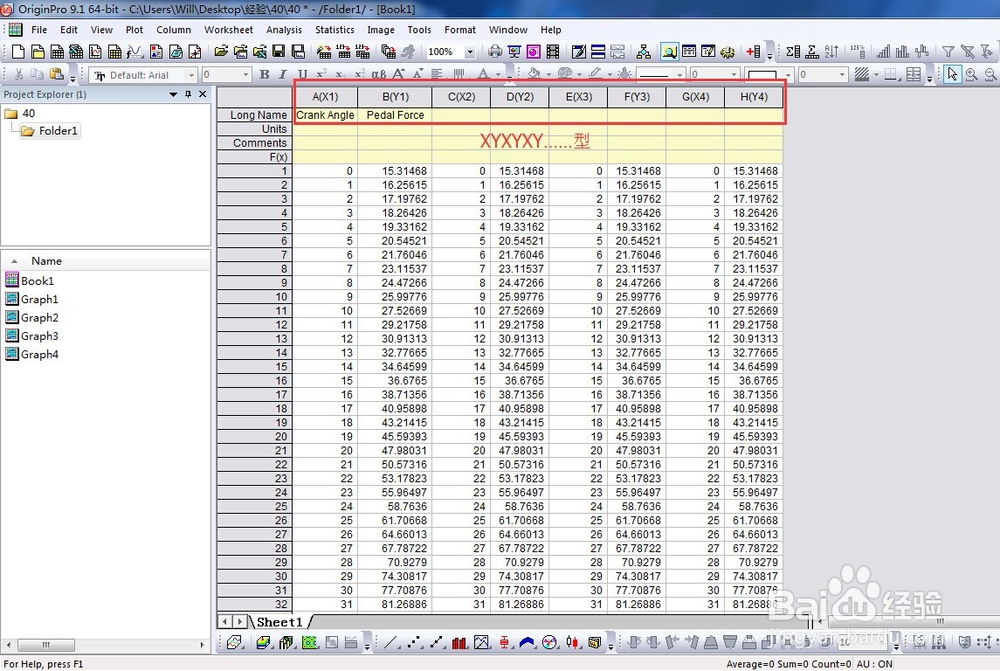Open the slide show presentation icon

point(514,52)
